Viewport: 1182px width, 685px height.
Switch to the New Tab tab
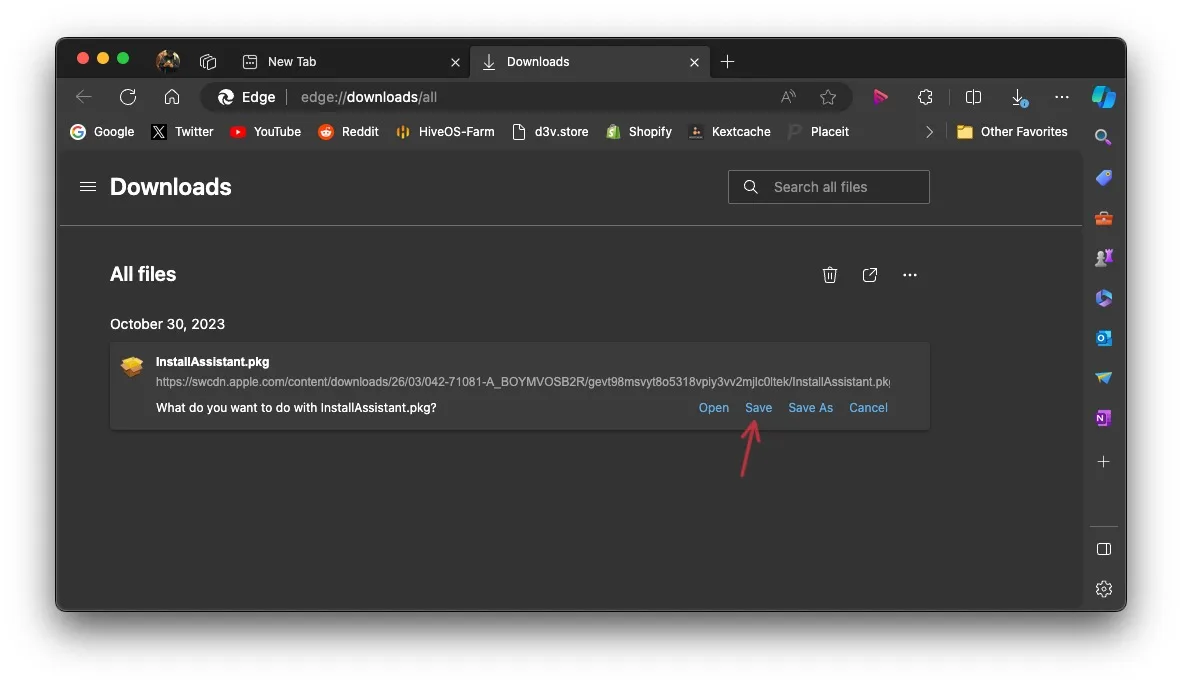coord(351,62)
